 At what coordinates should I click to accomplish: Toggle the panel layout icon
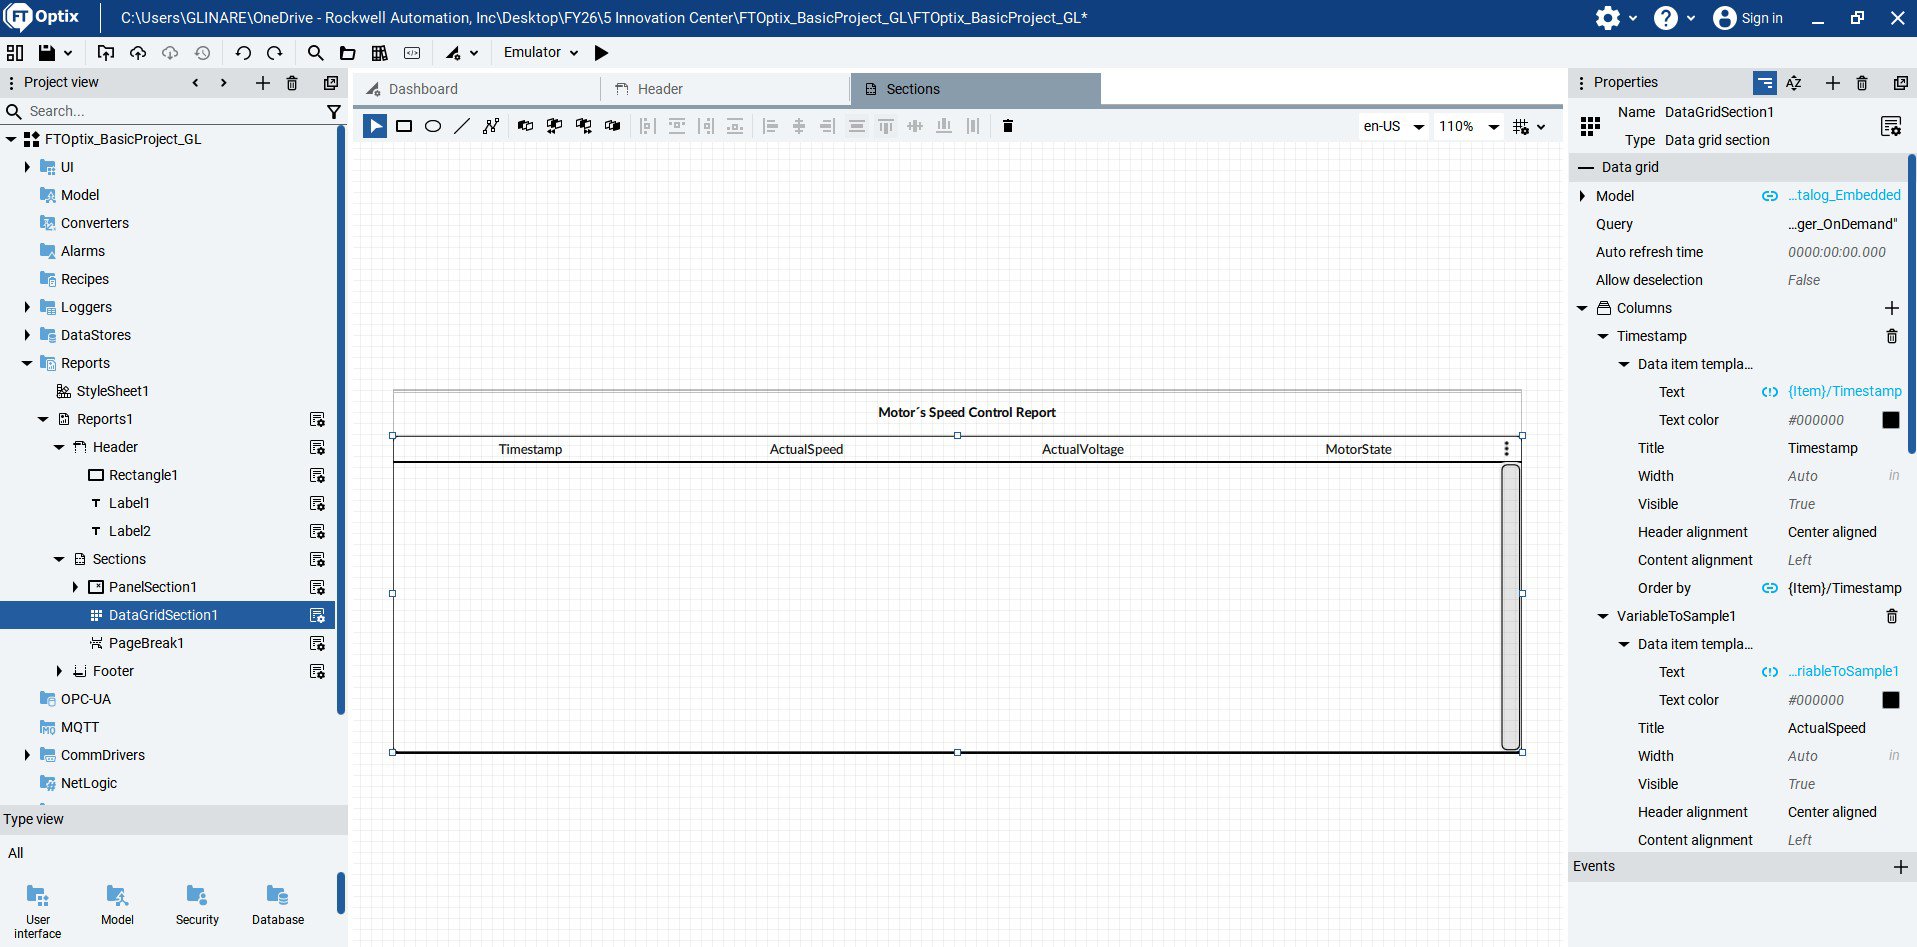click(x=15, y=53)
